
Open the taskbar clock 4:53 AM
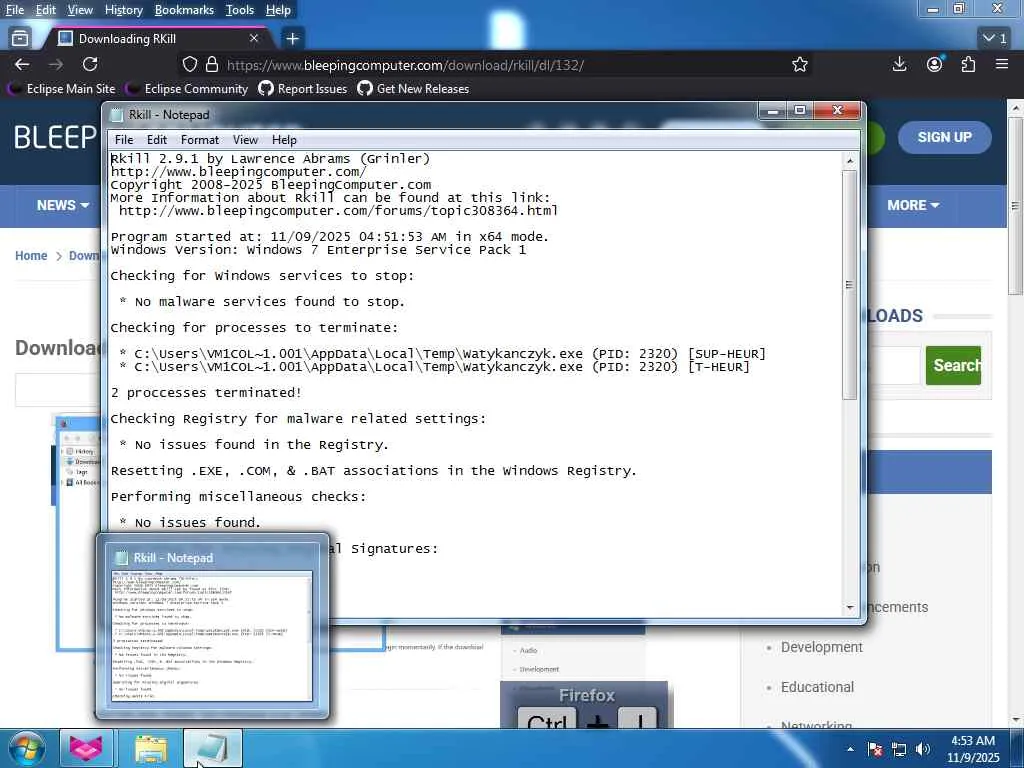pyautogui.click(x=972, y=749)
